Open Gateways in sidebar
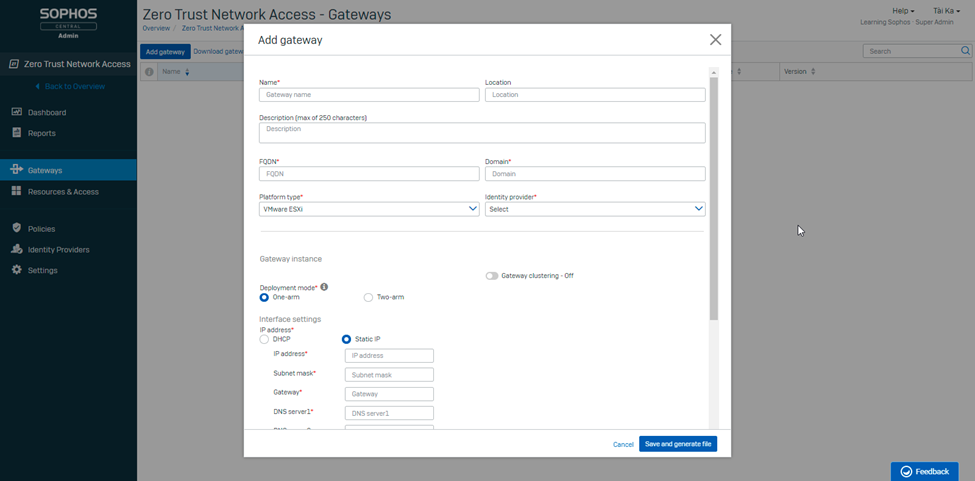The height and width of the screenshot is (481, 975). tap(68, 170)
